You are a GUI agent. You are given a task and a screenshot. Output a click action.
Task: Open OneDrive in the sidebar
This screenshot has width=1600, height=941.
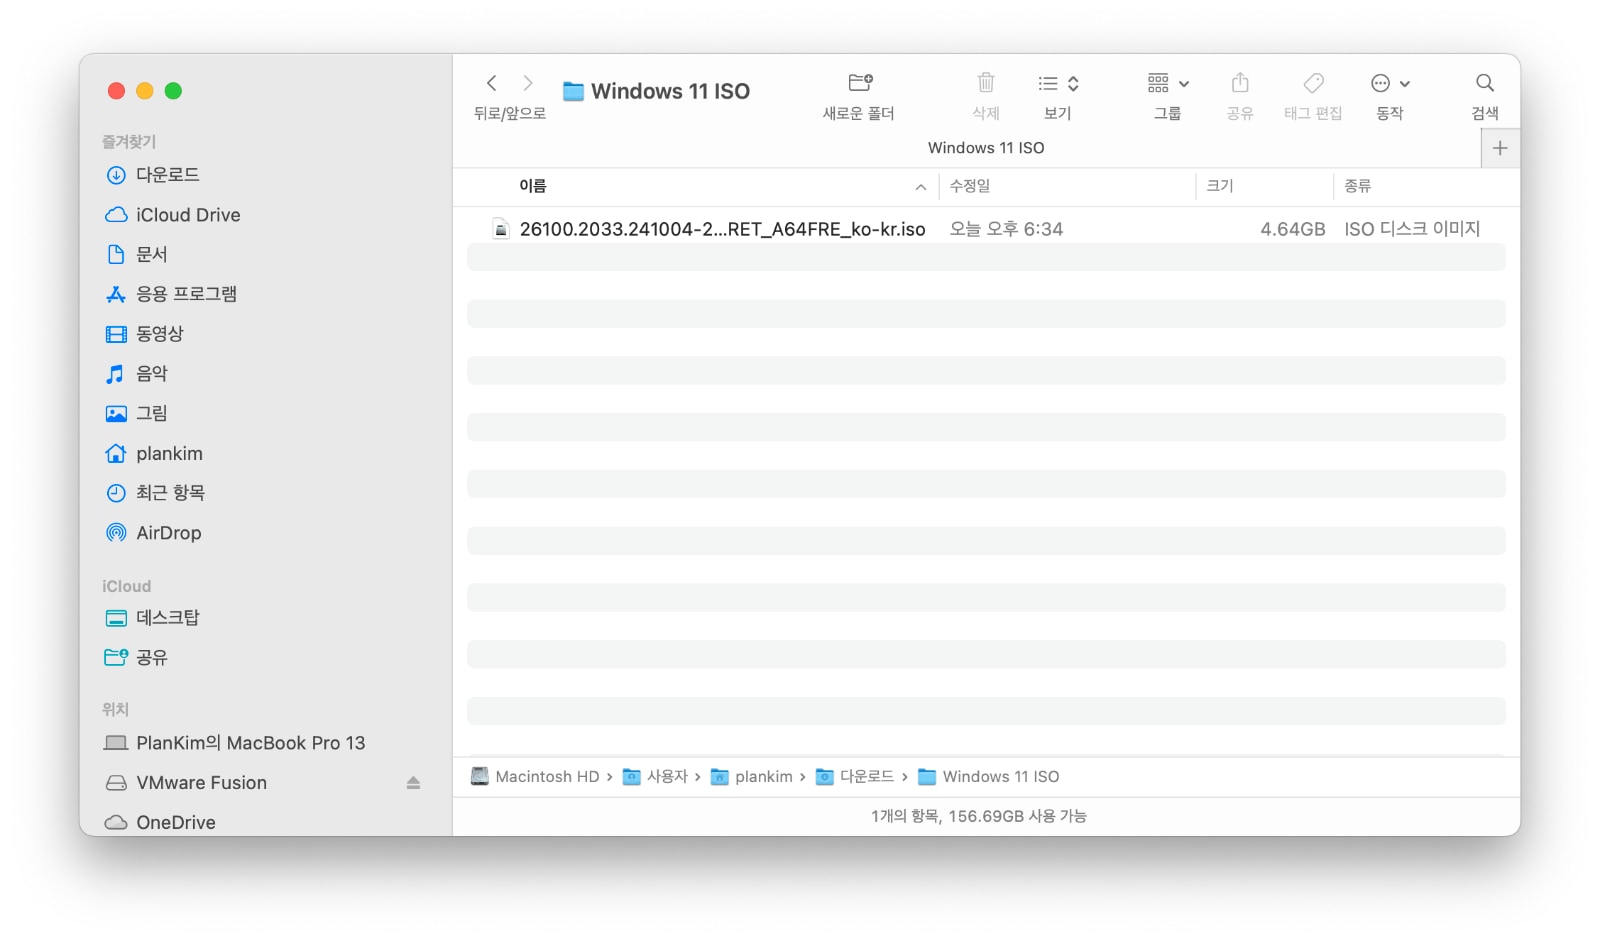175,822
